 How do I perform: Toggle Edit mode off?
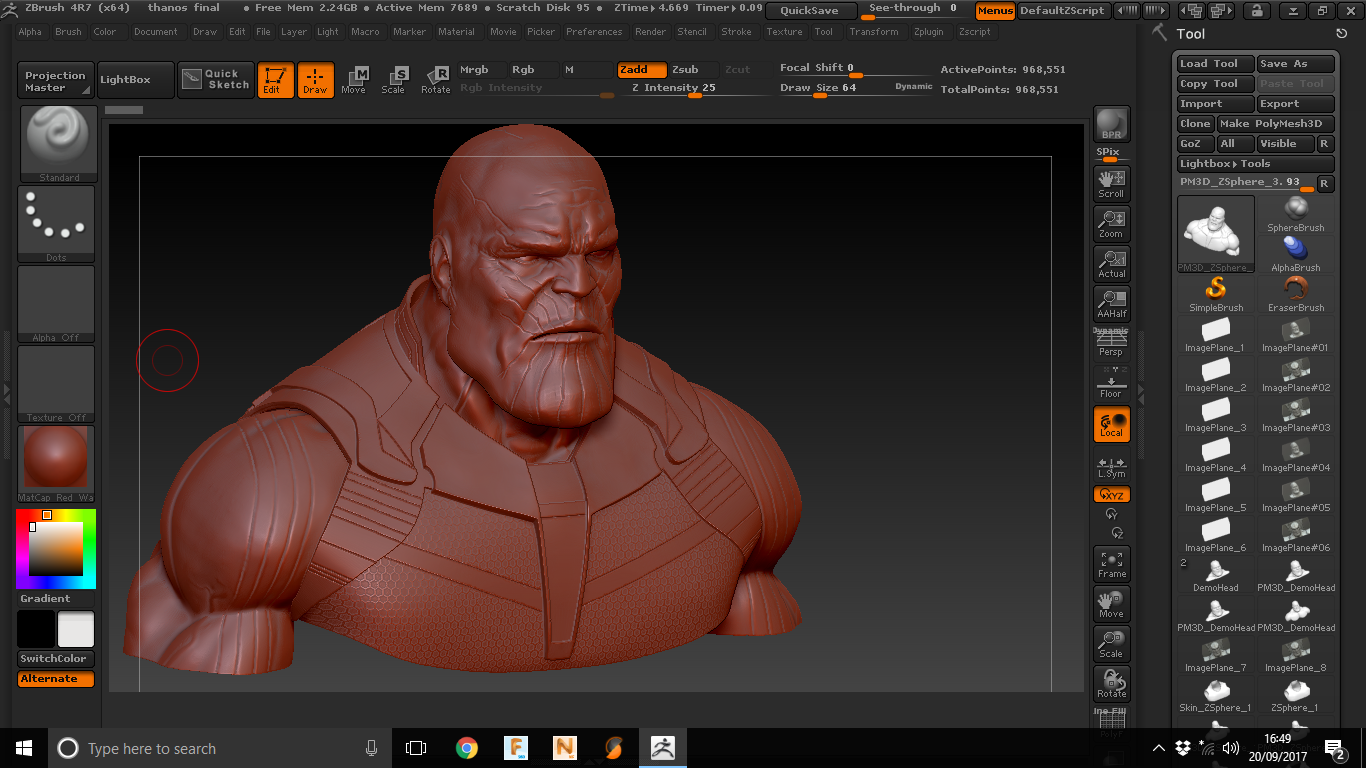click(275, 80)
